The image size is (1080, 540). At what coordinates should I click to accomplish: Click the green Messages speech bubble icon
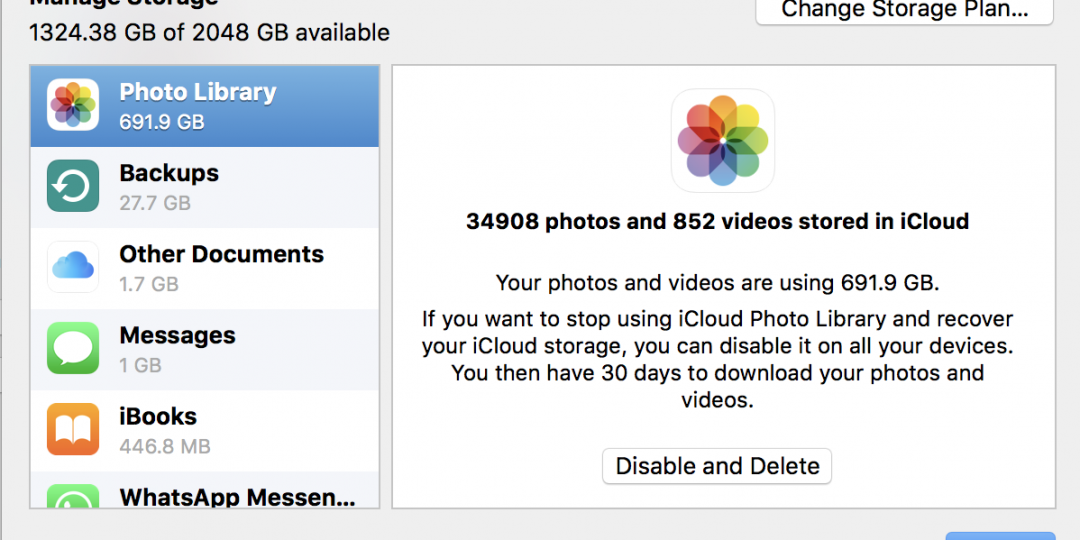click(x=73, y=349)
